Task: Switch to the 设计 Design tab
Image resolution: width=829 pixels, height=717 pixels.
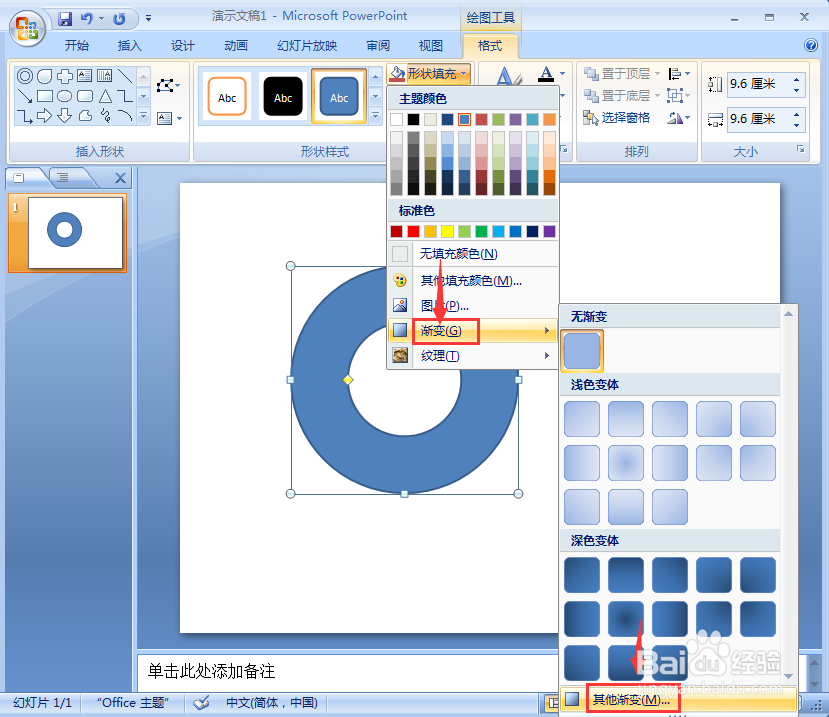Action: pos(182,45)
